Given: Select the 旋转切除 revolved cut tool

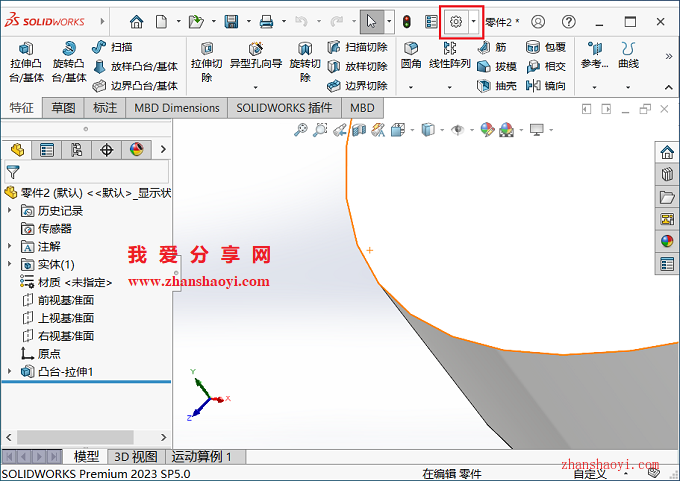Looking at the screenshot, I should tap(305, 62).
